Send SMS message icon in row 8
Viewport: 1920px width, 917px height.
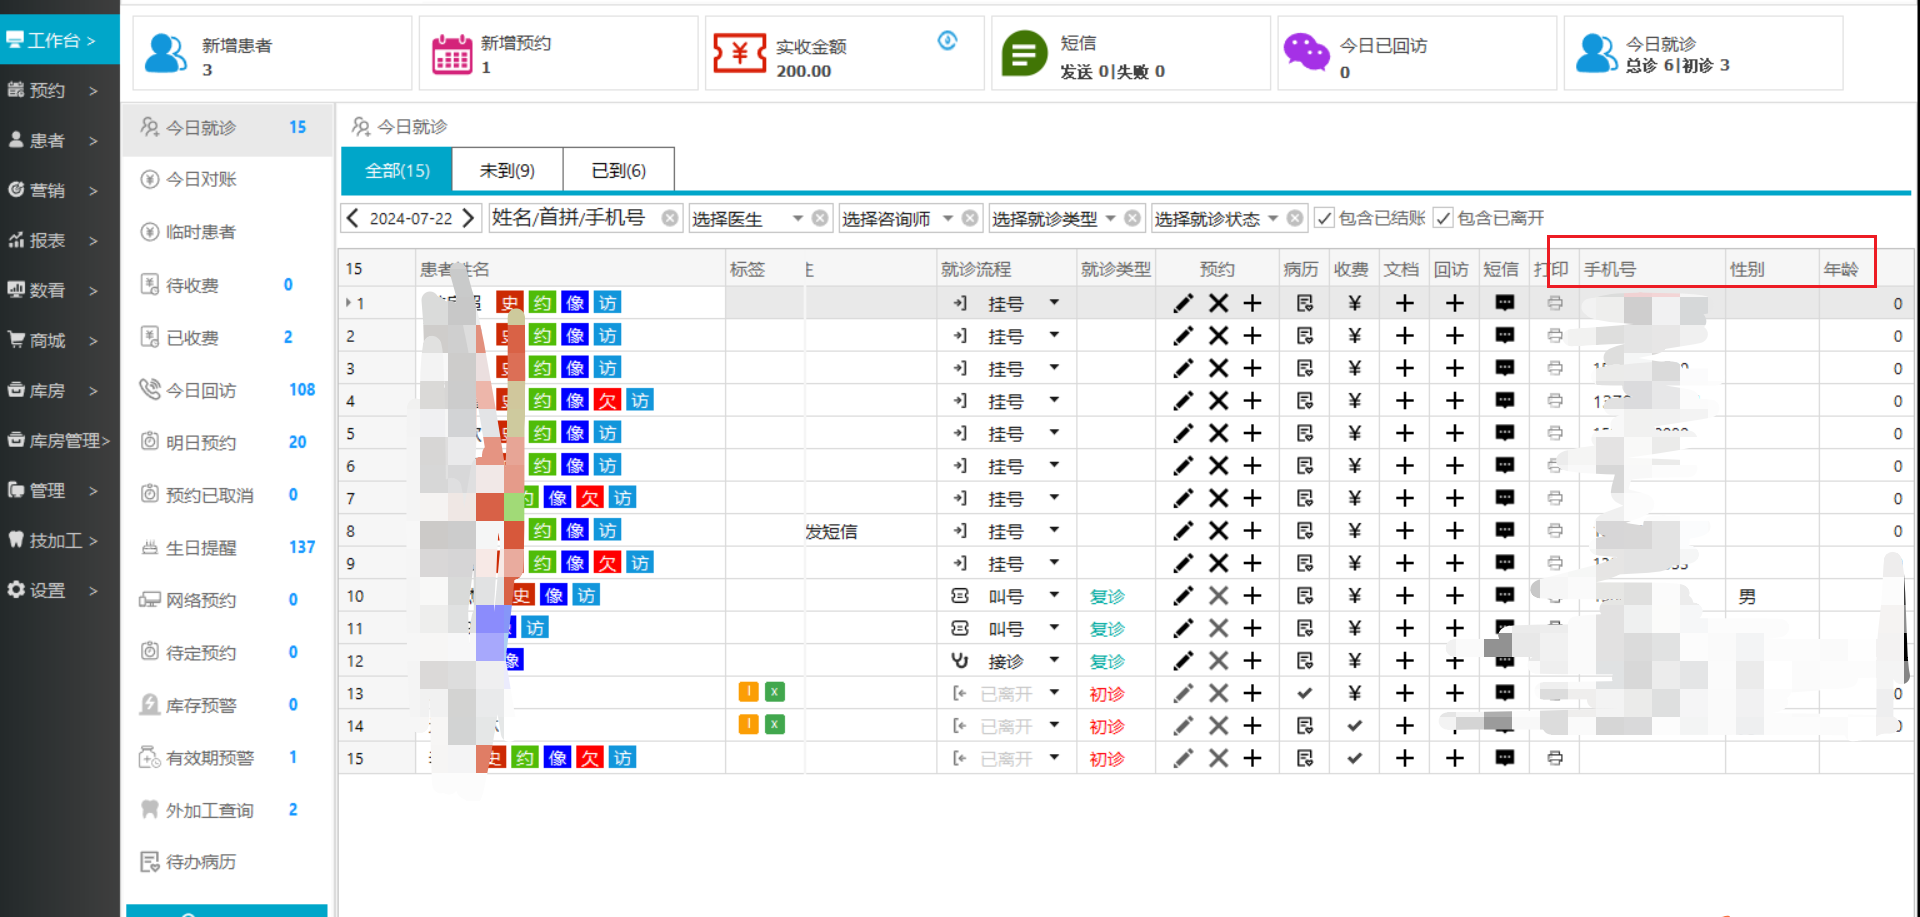1504,530
